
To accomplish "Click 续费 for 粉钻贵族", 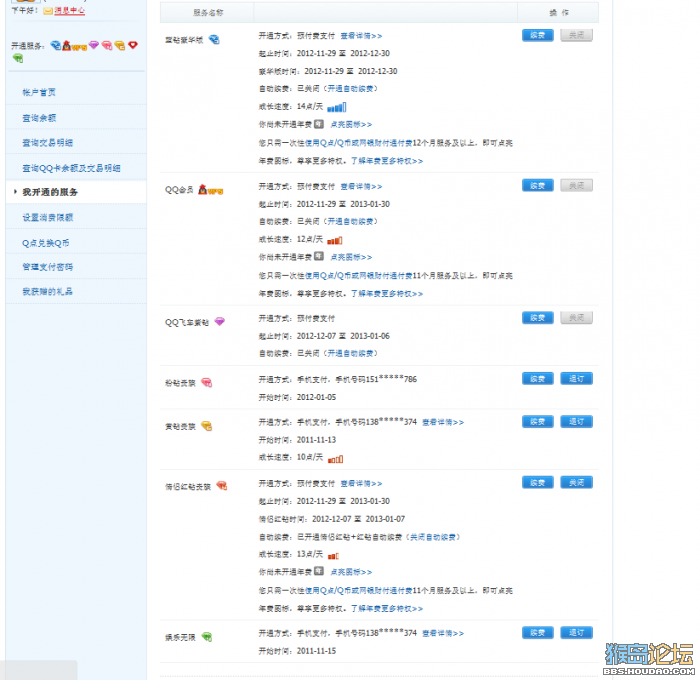I will tap(538, 379).
